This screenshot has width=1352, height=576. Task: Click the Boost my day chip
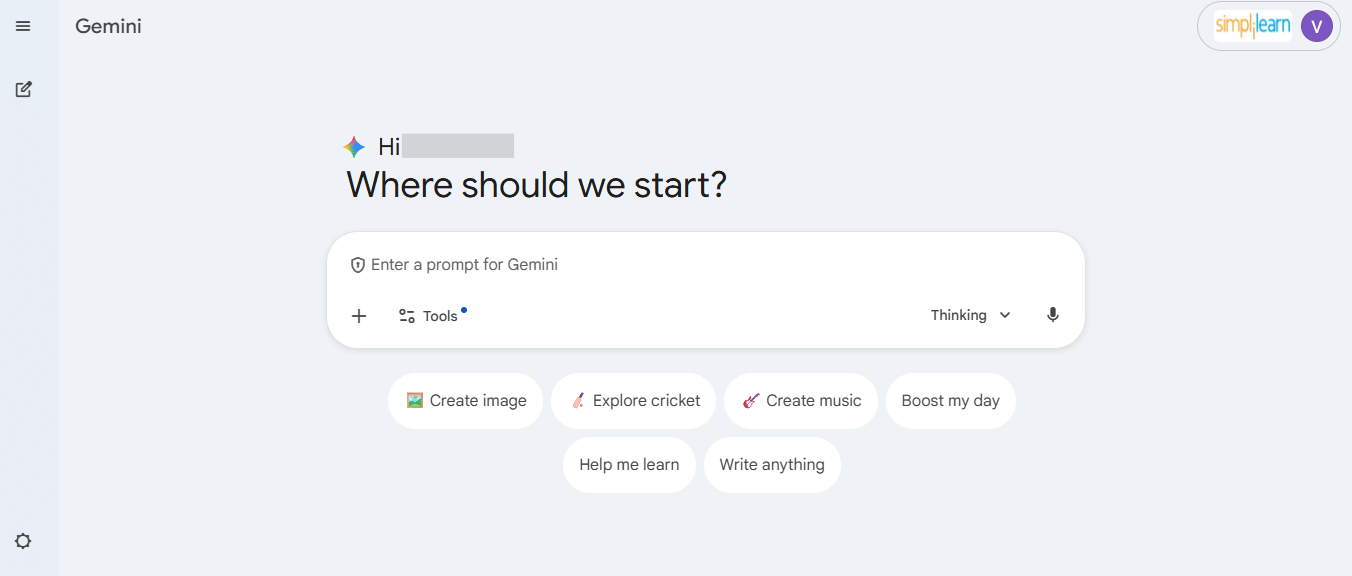tap(950, 400)
